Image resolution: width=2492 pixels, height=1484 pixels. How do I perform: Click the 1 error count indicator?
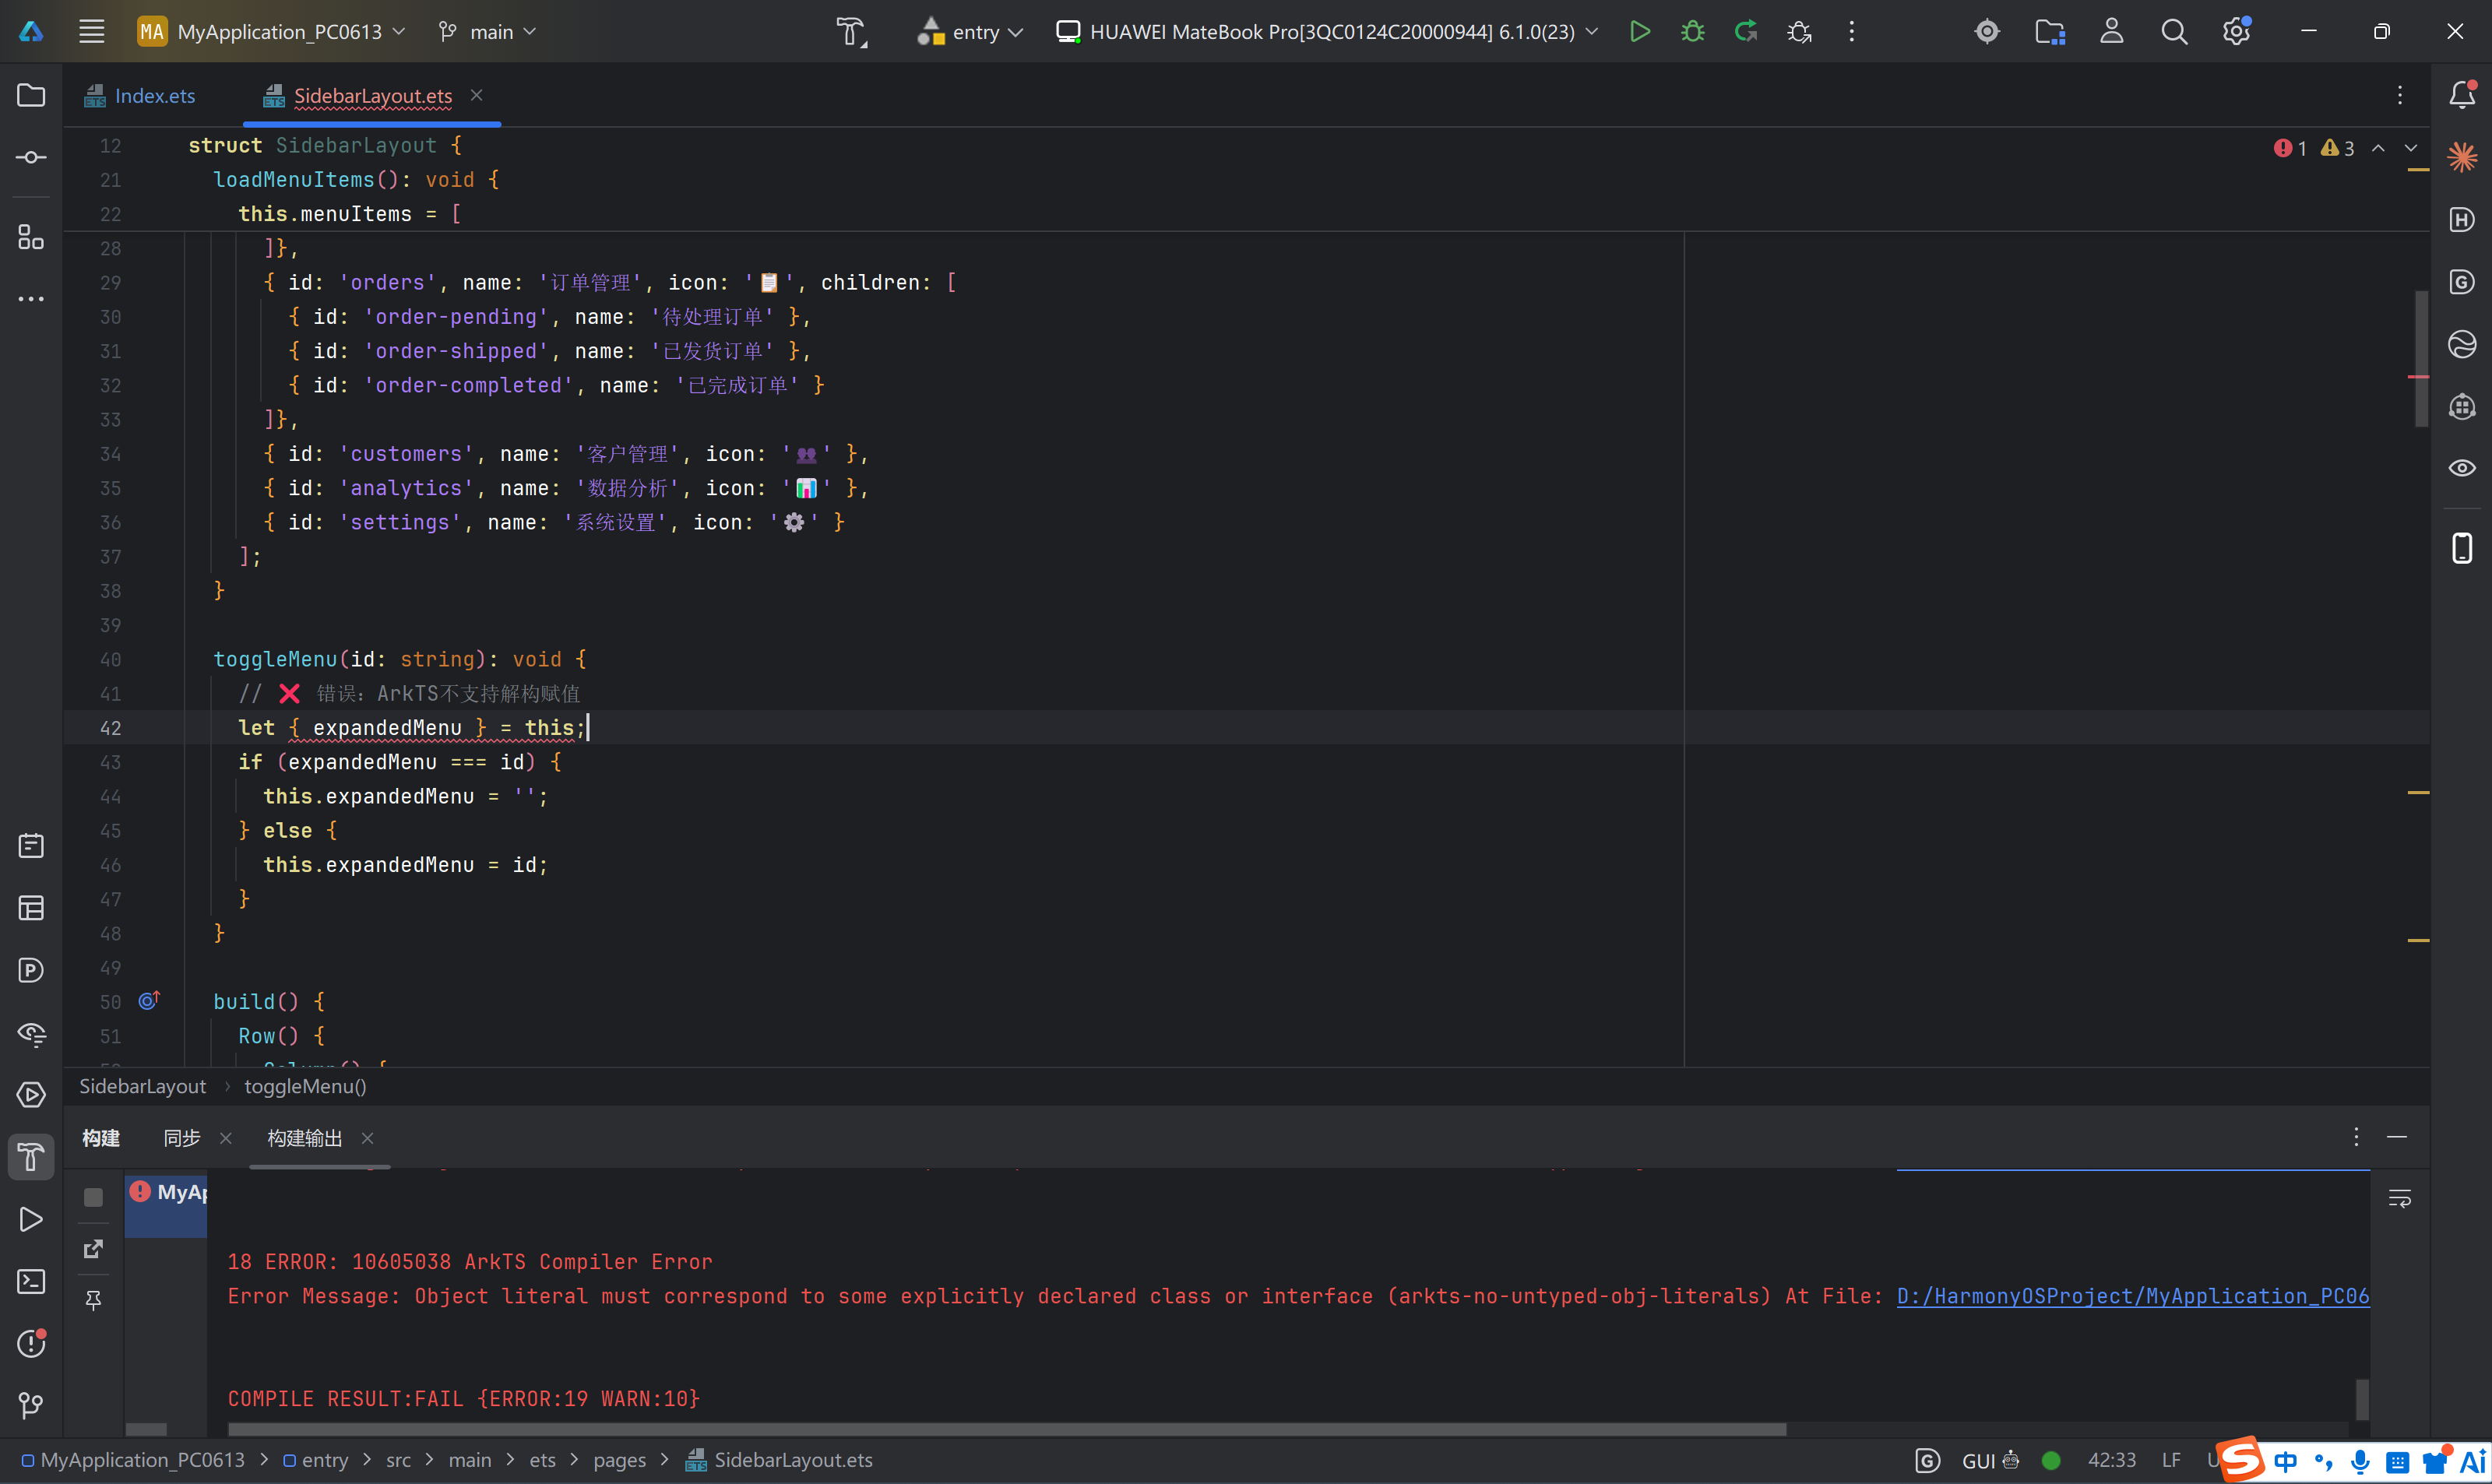coord(2290,148)
